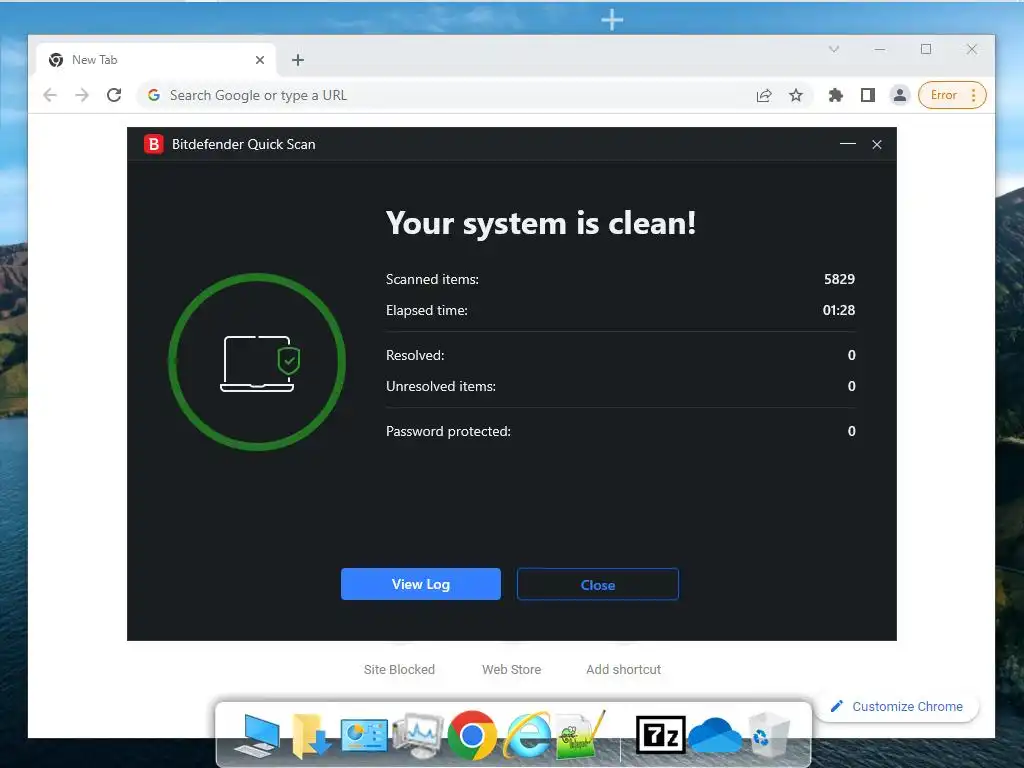Minimize the Bitdefender Quick Scan dialog

tap(848, 144)
